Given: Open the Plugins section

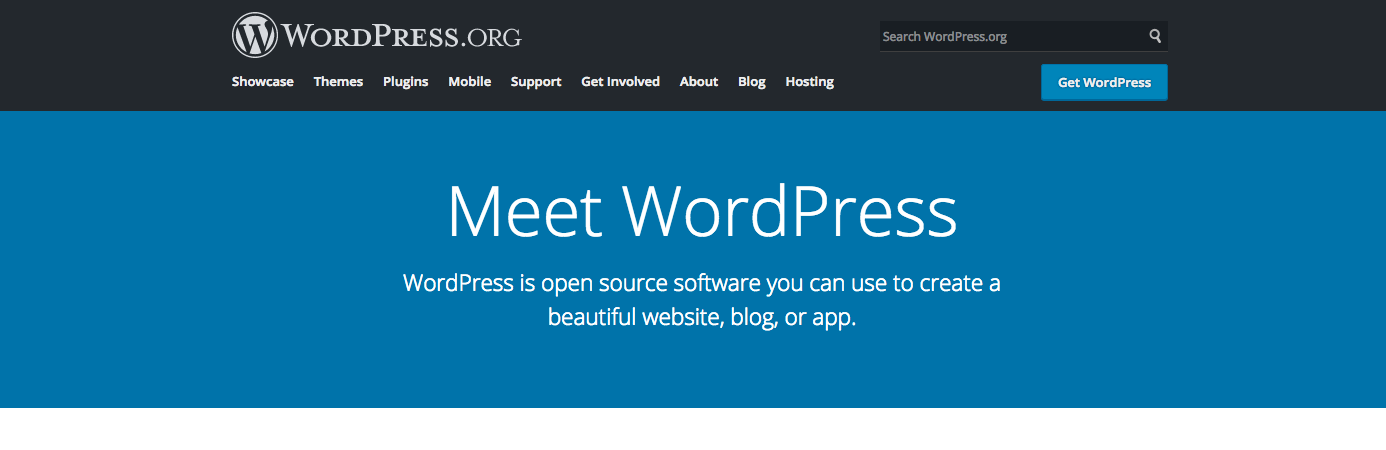Looking at the screenshot, I should pyautogui.click(x=406, y=82).
